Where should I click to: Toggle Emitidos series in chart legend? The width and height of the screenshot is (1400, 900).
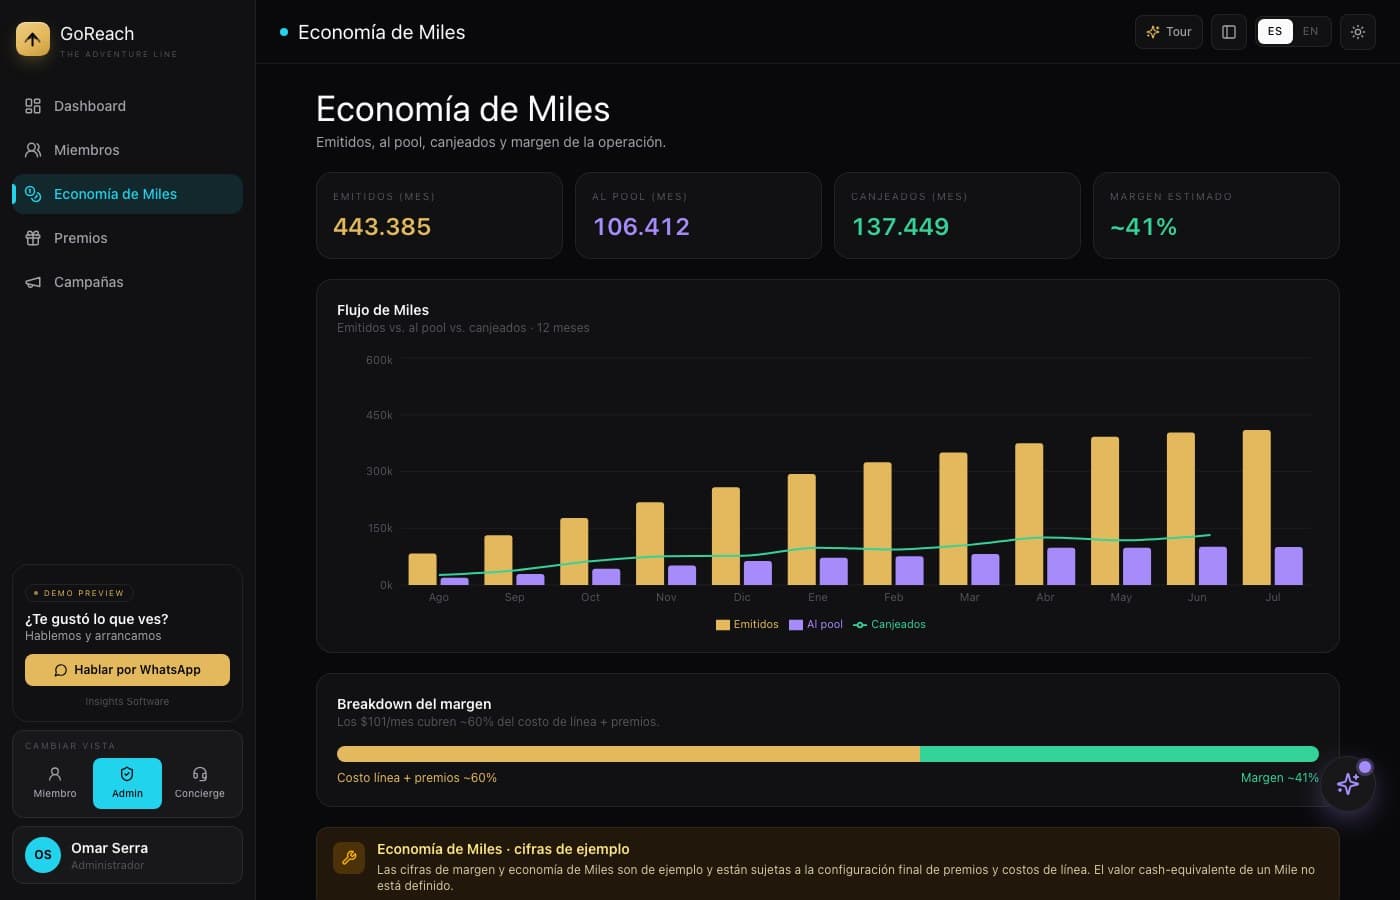(x=747, y=624)
